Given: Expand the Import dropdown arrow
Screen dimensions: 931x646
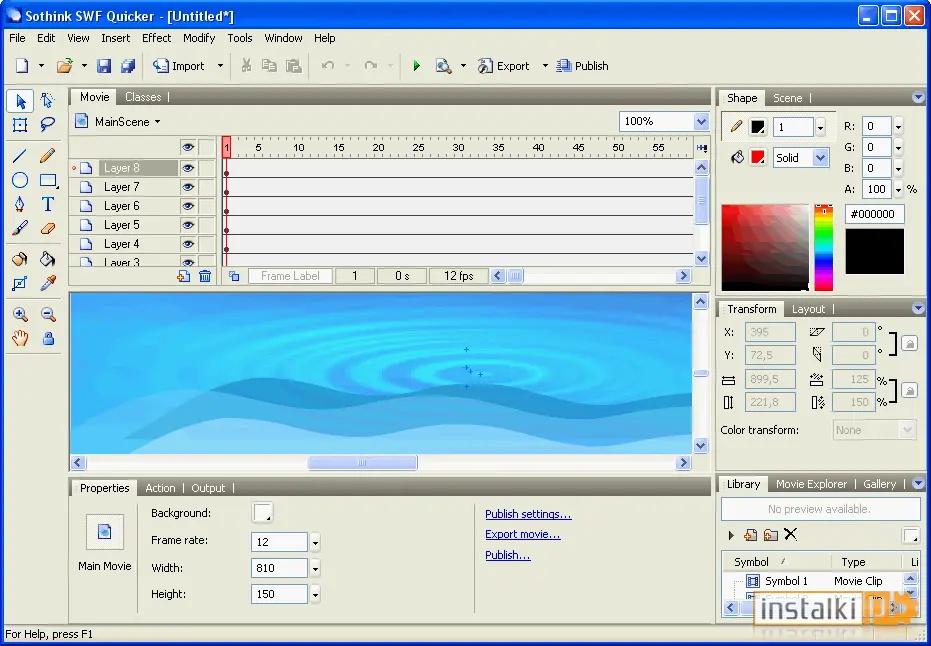Looking at the screenshot, I should (220, 66).
